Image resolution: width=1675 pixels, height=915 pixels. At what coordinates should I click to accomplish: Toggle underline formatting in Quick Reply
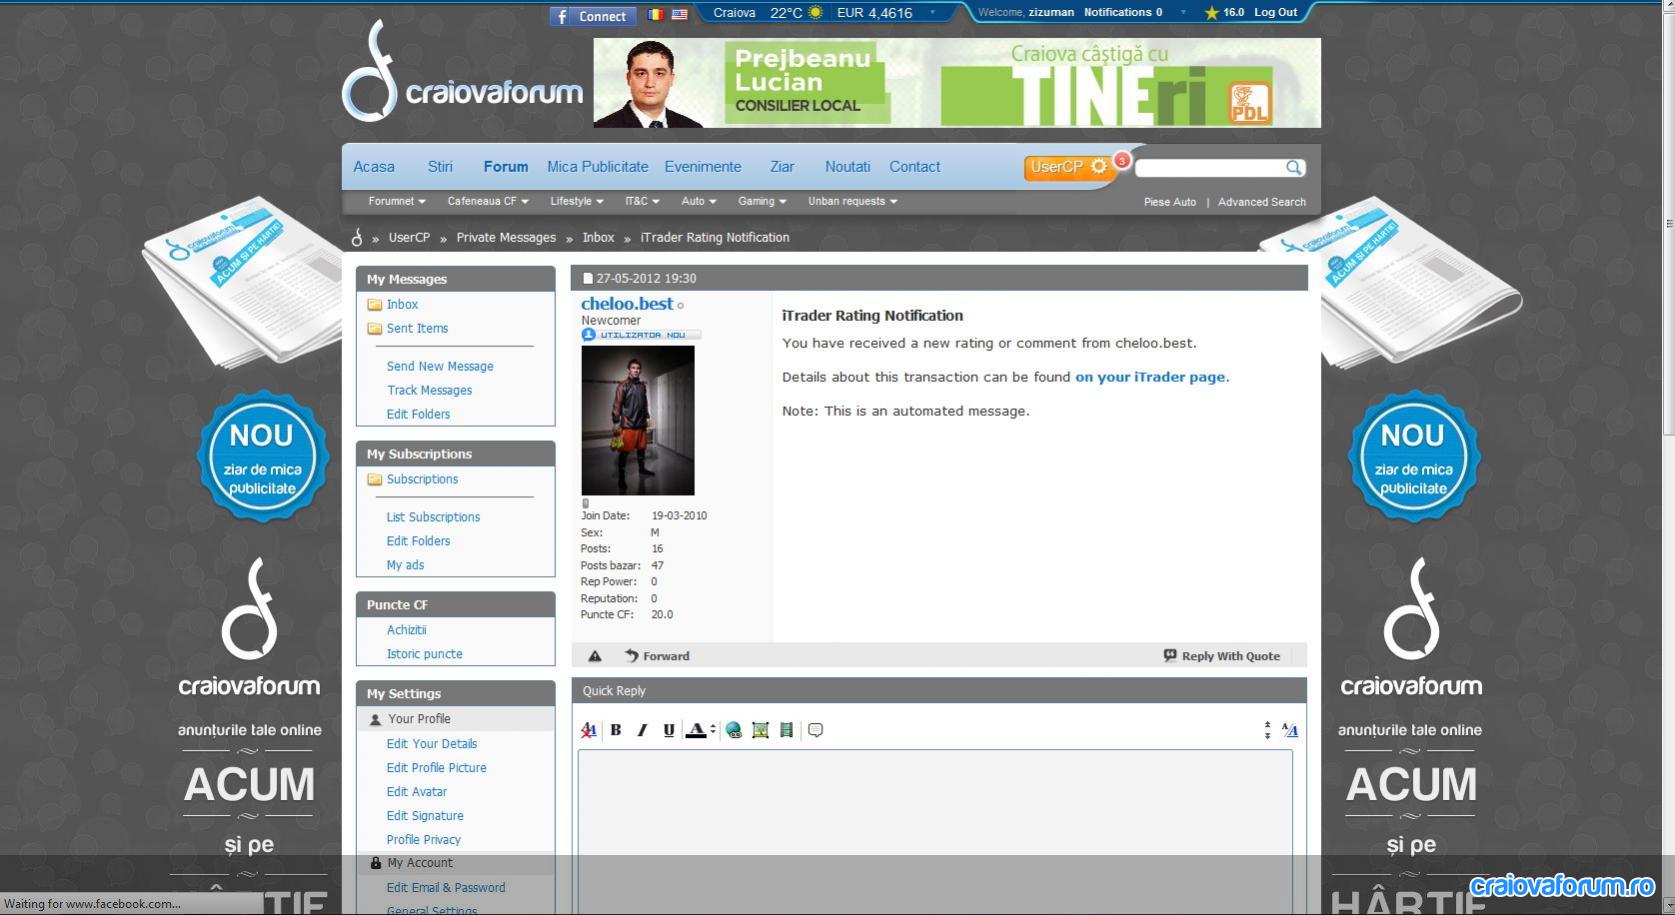(x=669, y=730)
